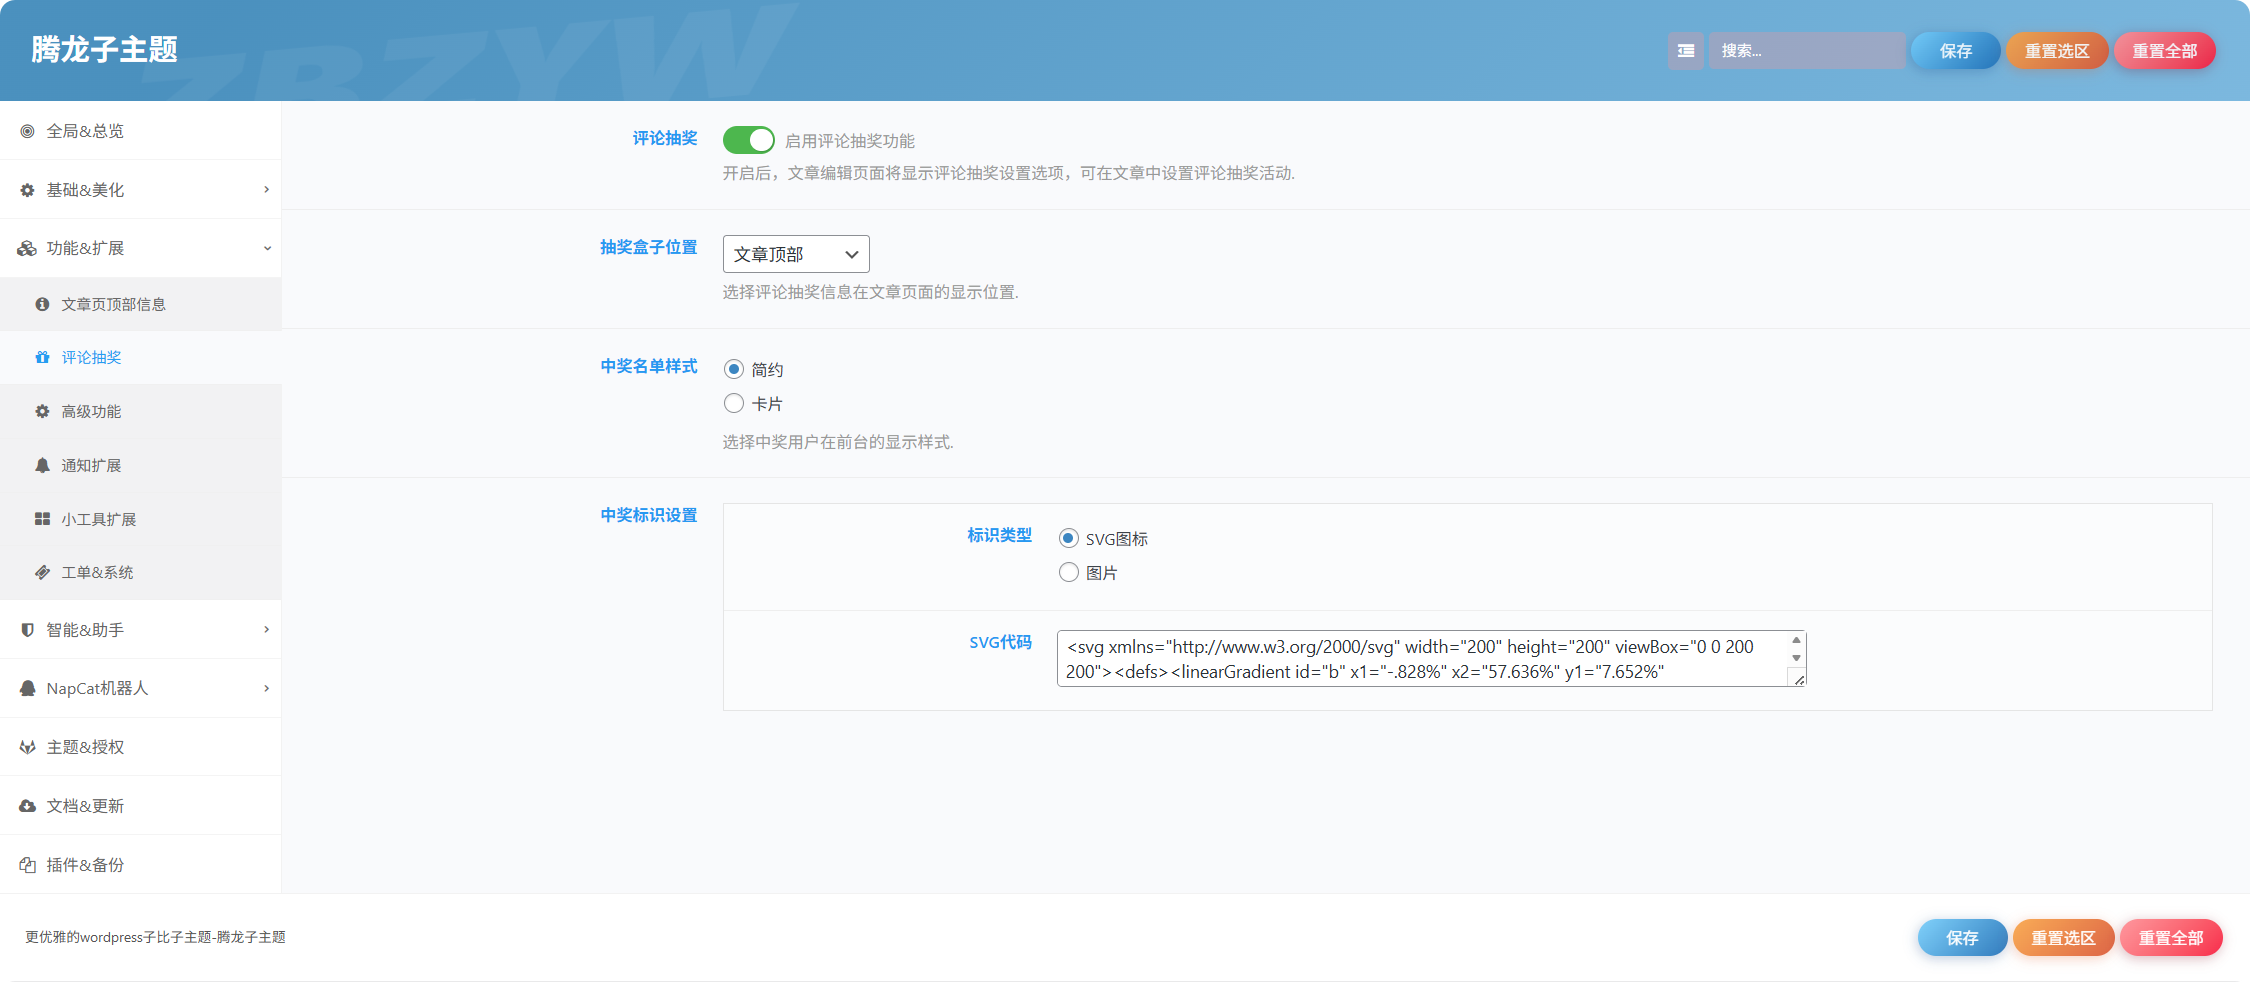Expand the NapCat机器人 section arrow
The height and width of the screenshot is (982, 2250).
coord(266,688)
